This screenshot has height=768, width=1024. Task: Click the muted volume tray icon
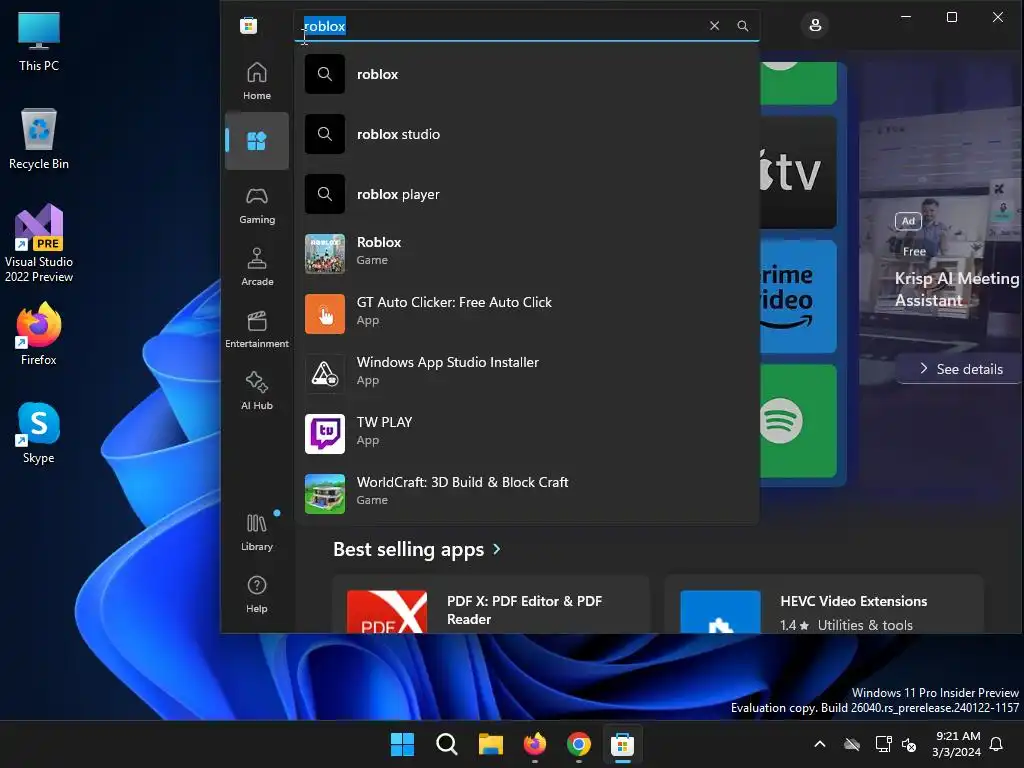(x=909, y=744)
